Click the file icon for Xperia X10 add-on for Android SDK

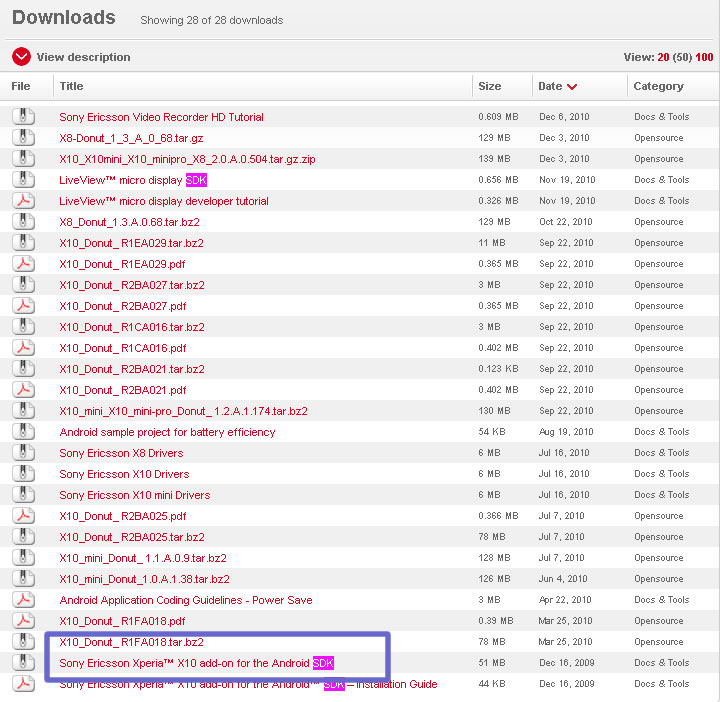(23, 663)
